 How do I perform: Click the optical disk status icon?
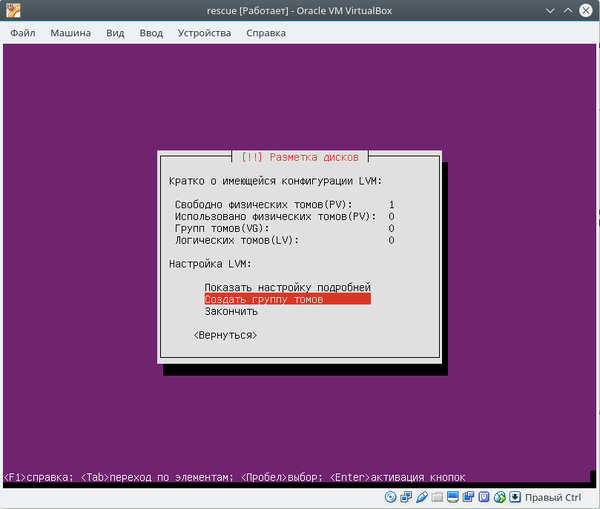(390, 497)
